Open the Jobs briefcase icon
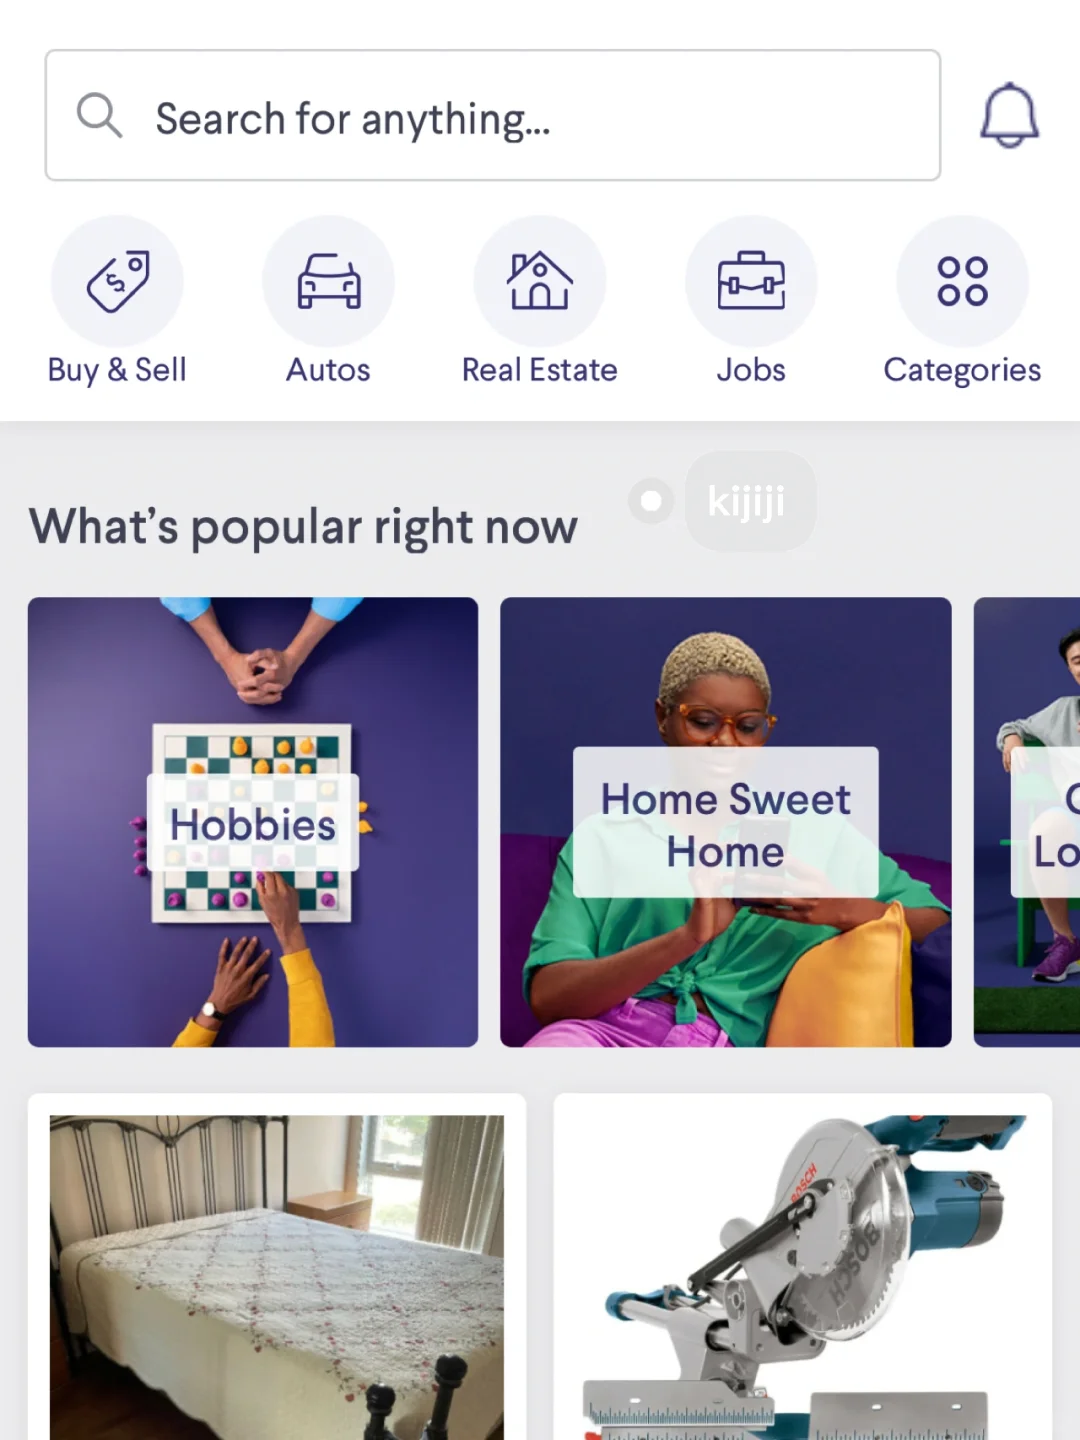Viewport: 1080px width, 1440px height. 751,281
